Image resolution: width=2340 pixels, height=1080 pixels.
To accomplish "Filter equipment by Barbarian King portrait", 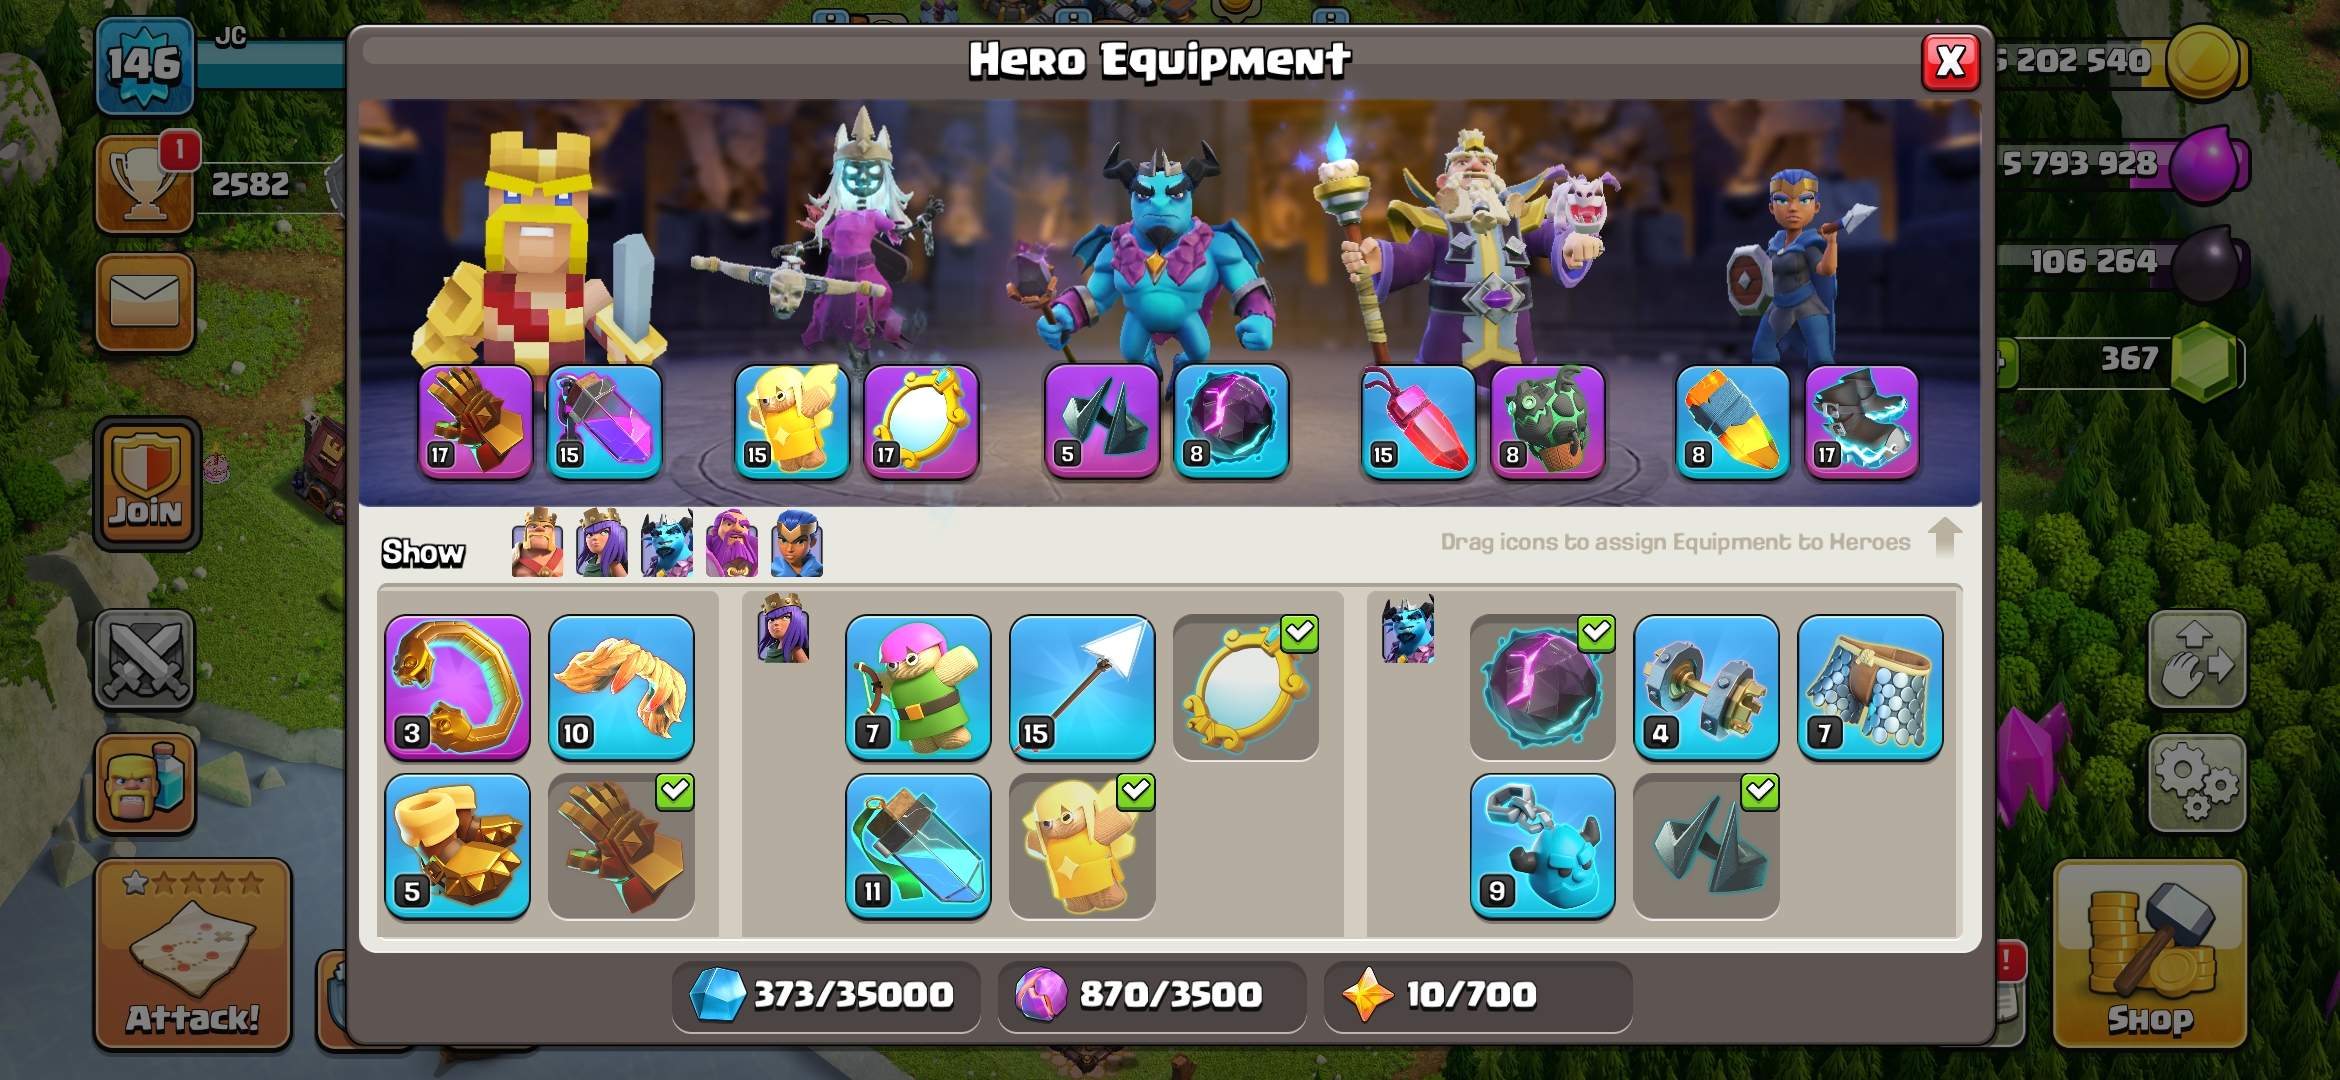I will pos(537,543).
